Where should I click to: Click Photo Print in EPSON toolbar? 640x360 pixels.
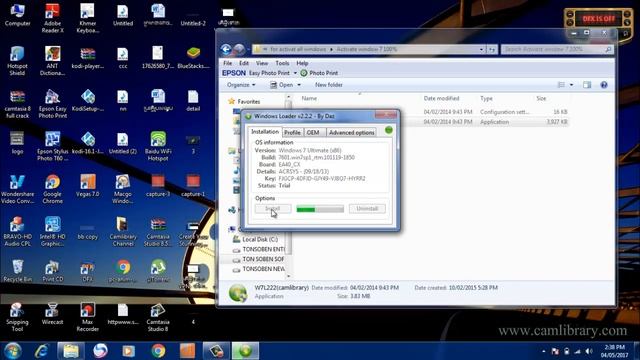point(319,73)
